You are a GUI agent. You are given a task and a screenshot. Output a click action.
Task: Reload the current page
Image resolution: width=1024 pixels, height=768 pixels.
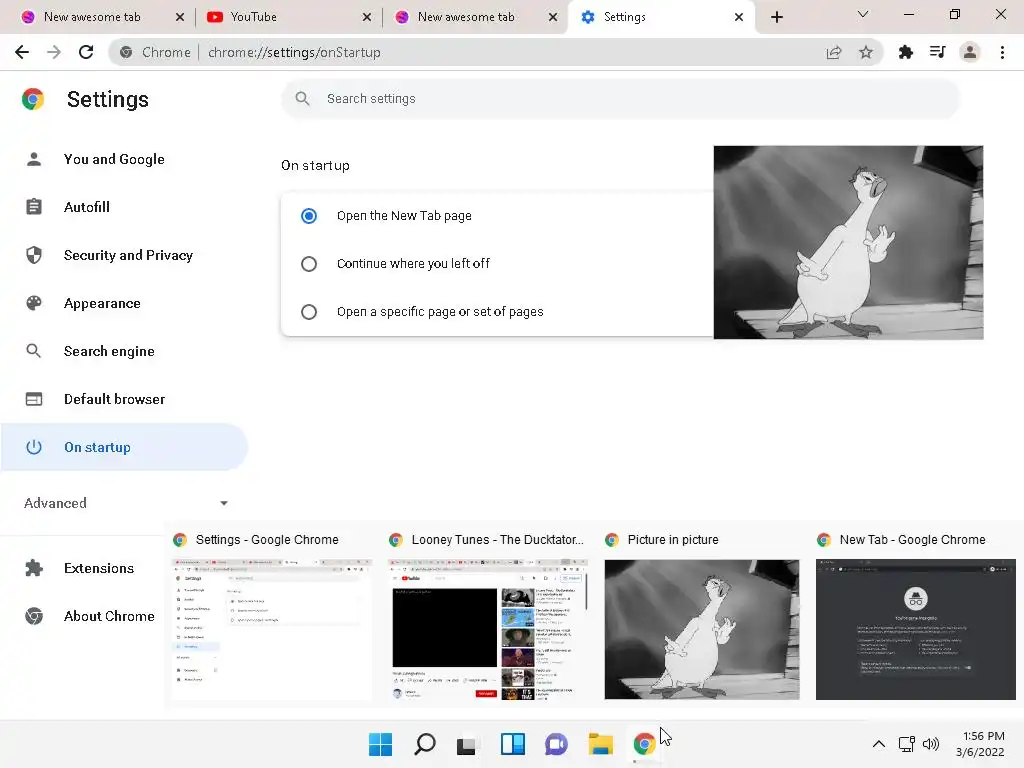[x=86, y=52]
